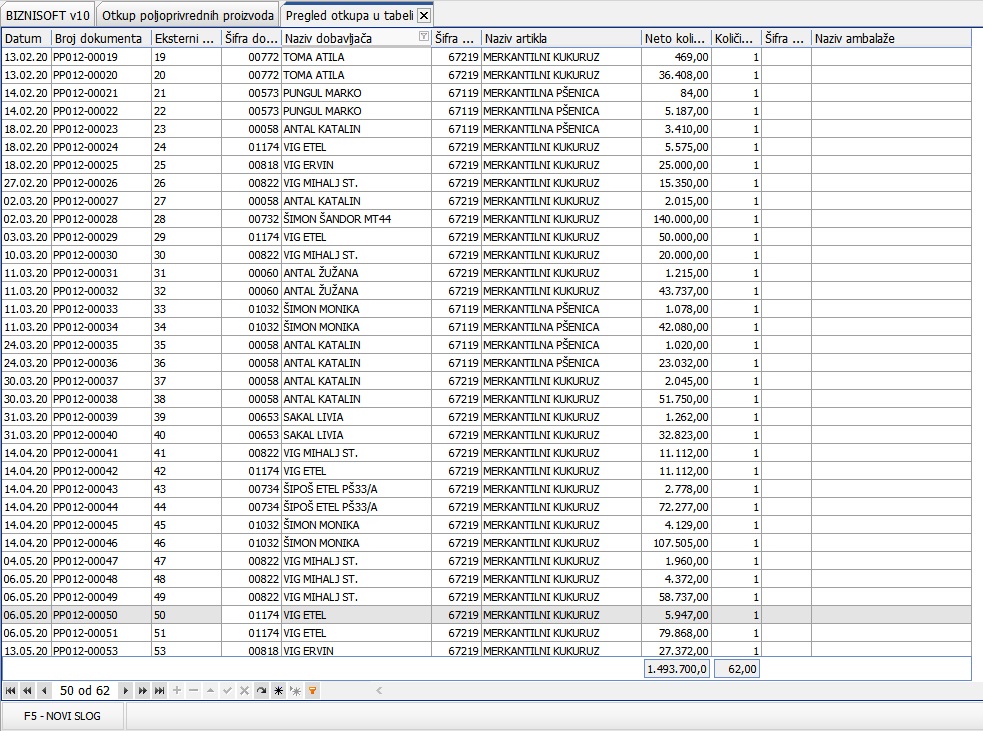Click quantity 72.277,00 cell
The image size is (983, 731).
pyautogui.click(x=676, y=507)
